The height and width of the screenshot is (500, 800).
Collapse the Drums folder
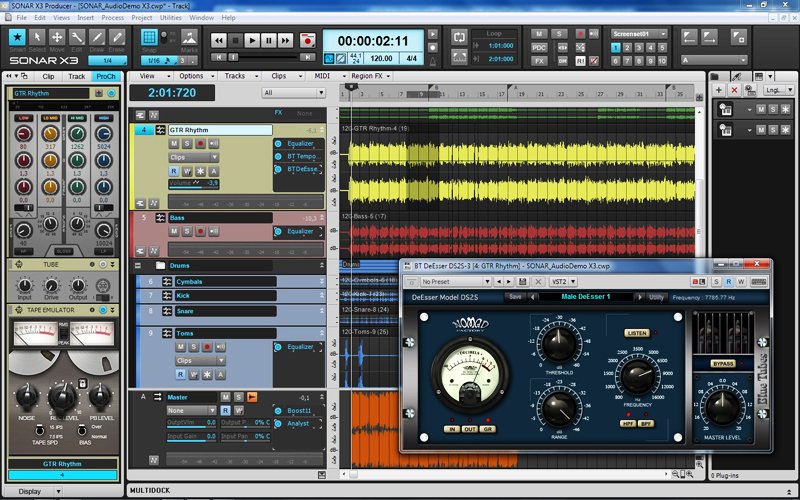tap(137, 266)
